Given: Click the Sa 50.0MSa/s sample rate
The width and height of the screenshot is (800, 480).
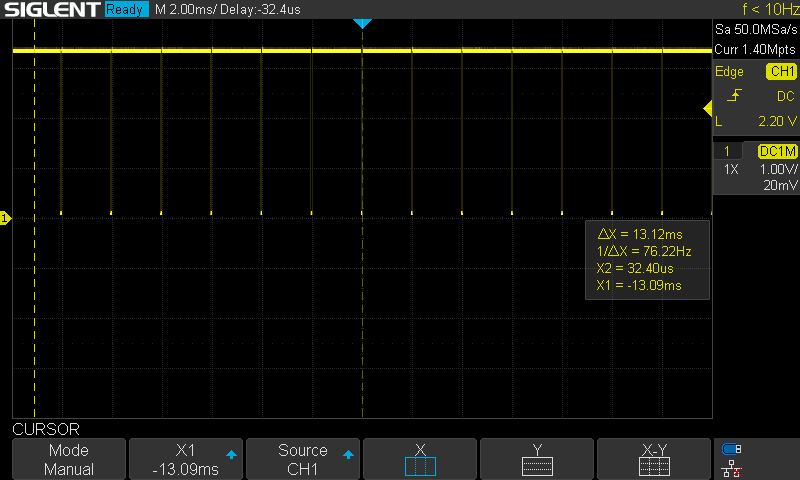Looking at the screenshot, I should (756, 30).
